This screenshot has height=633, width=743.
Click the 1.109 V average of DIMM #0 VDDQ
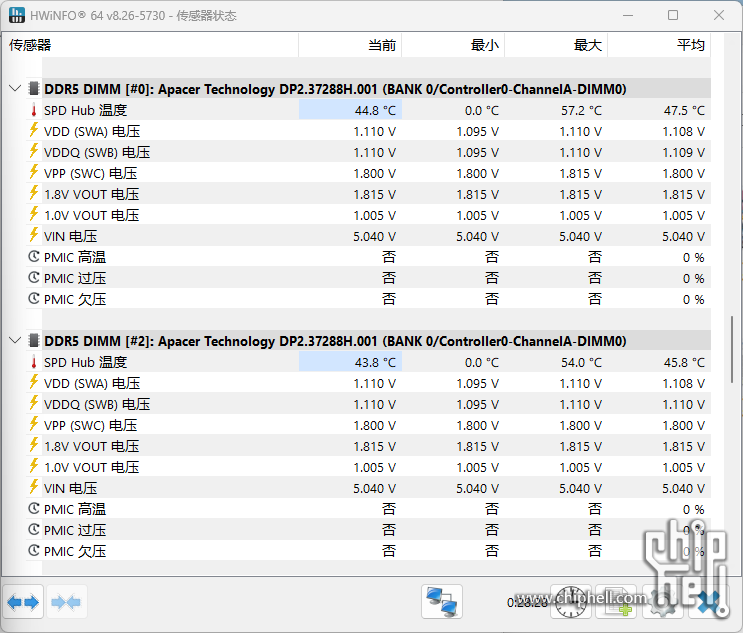683,153
